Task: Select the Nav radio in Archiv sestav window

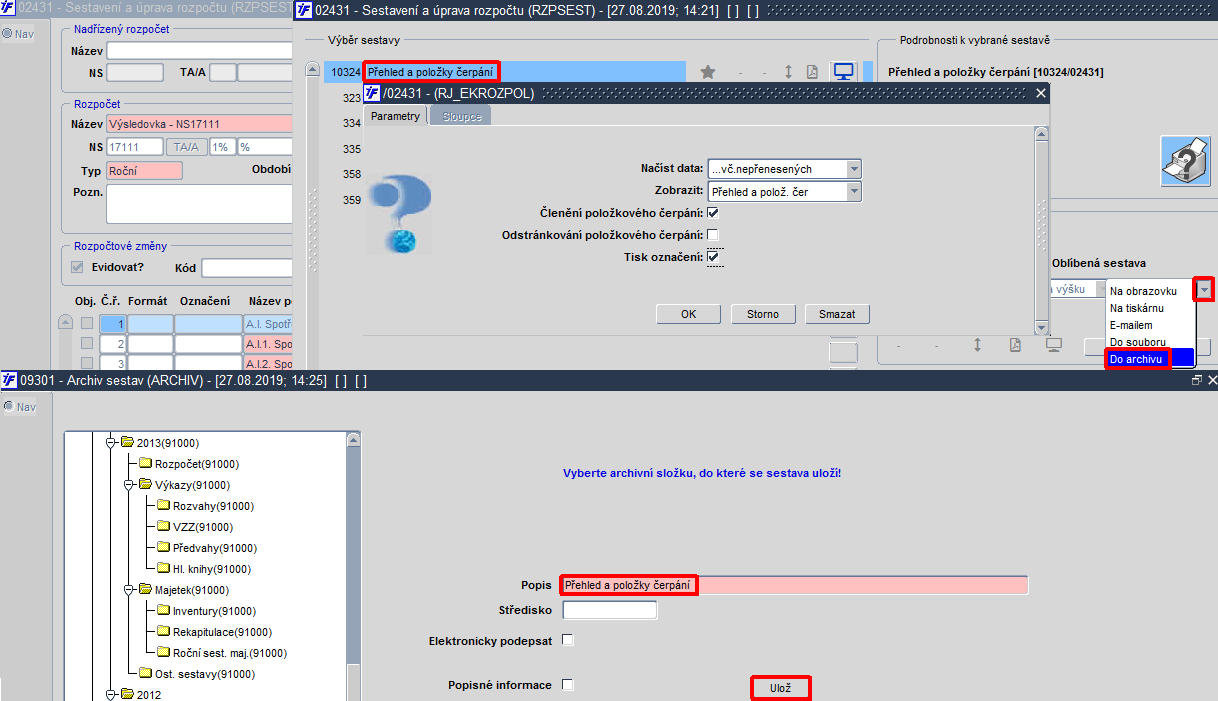Action: 7,406
